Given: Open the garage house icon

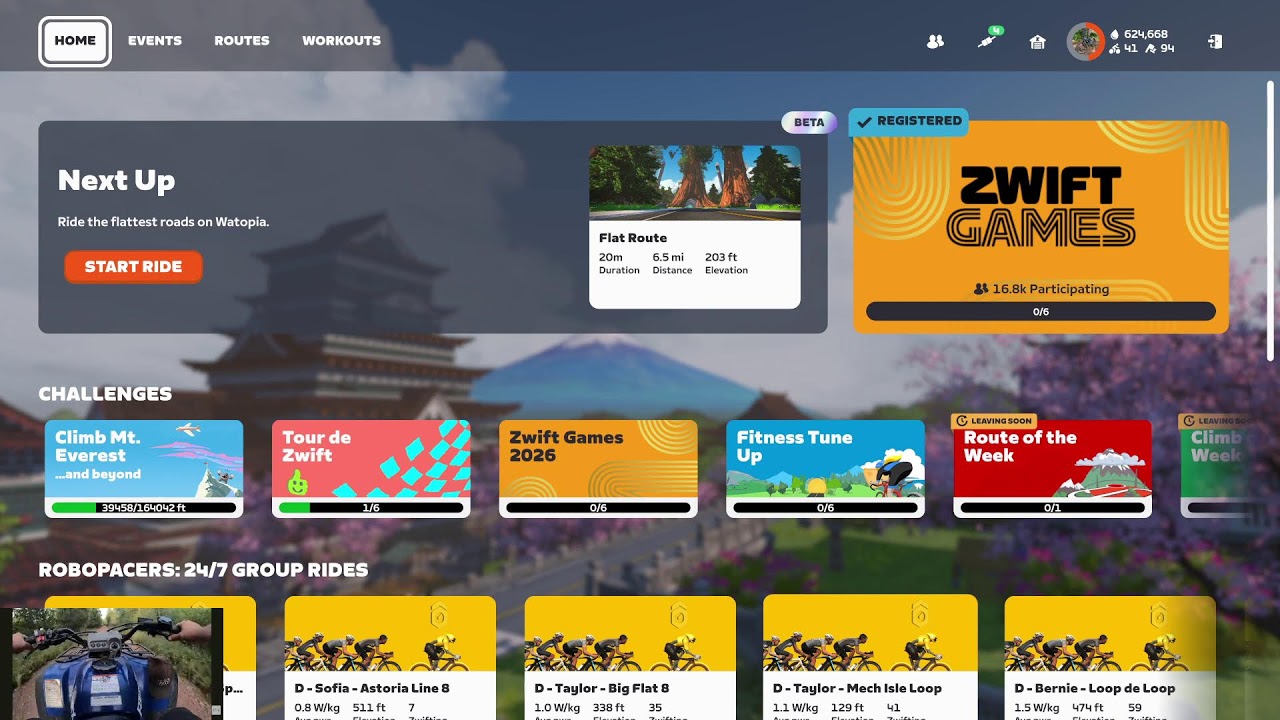Looking at the screenshot, I should (1037, 42).
